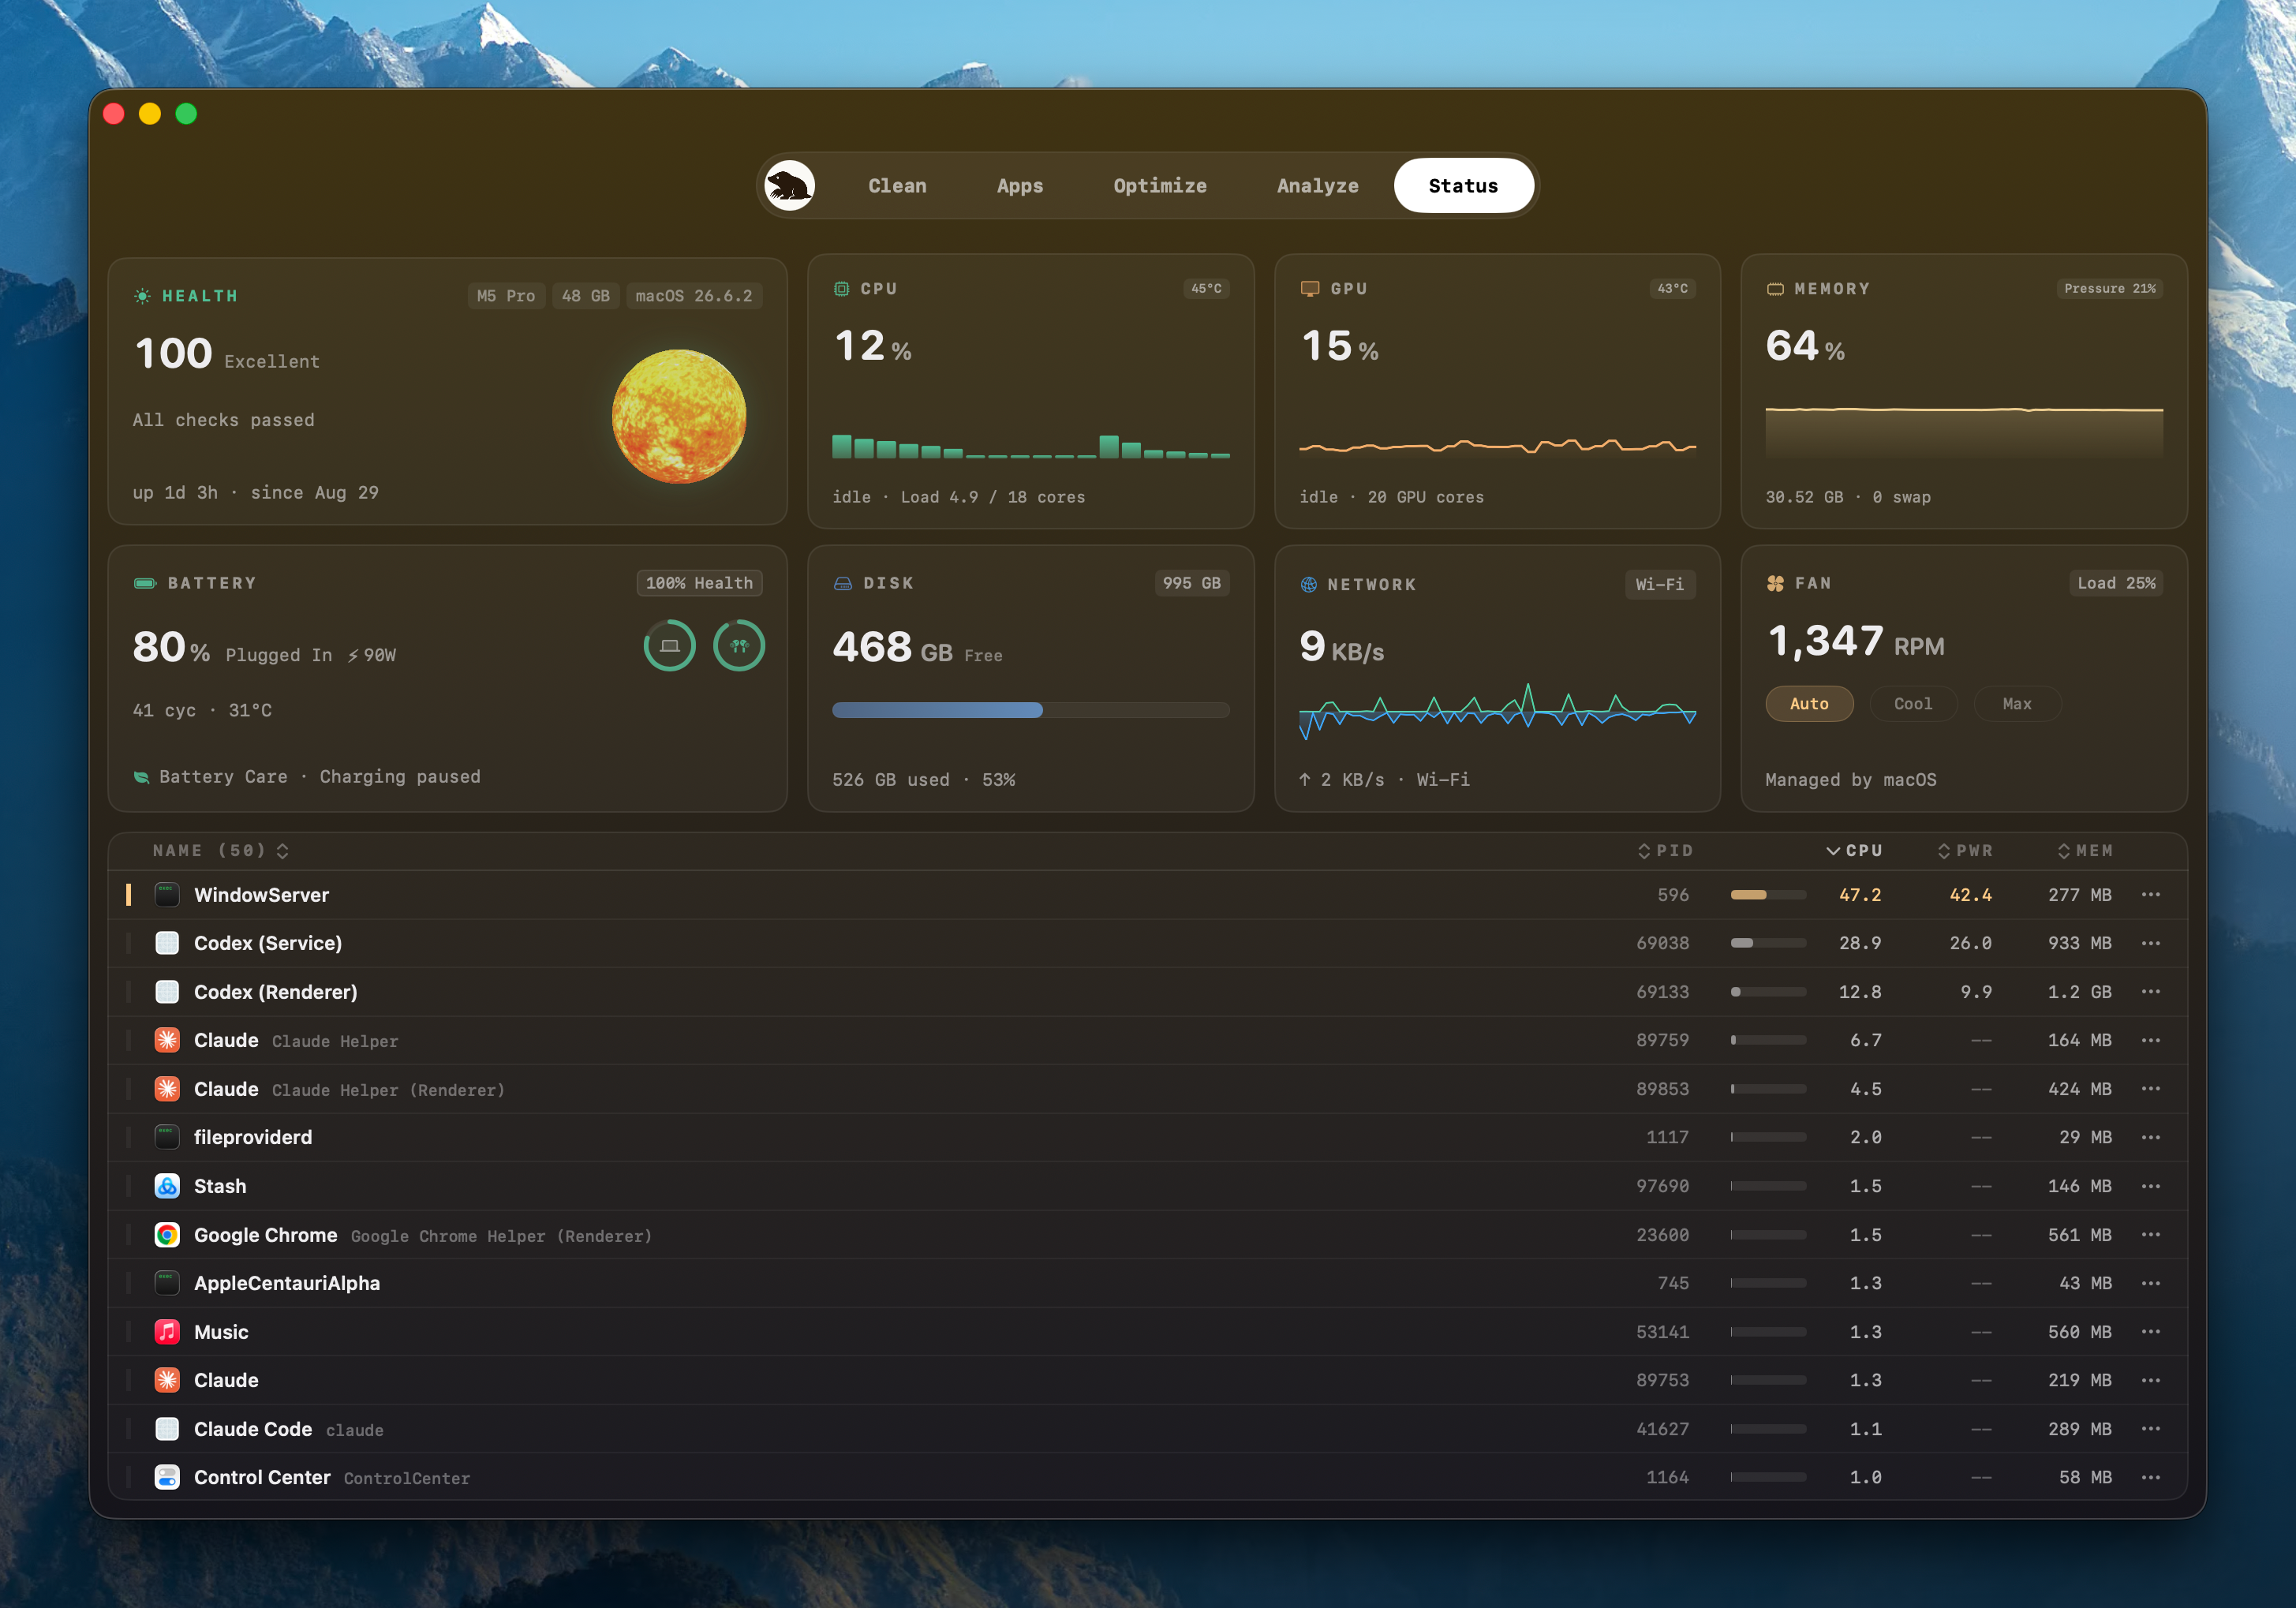The image size is (2296, 1608).
Task: Click the 100% Health battery badge
Action: [699, 583]
